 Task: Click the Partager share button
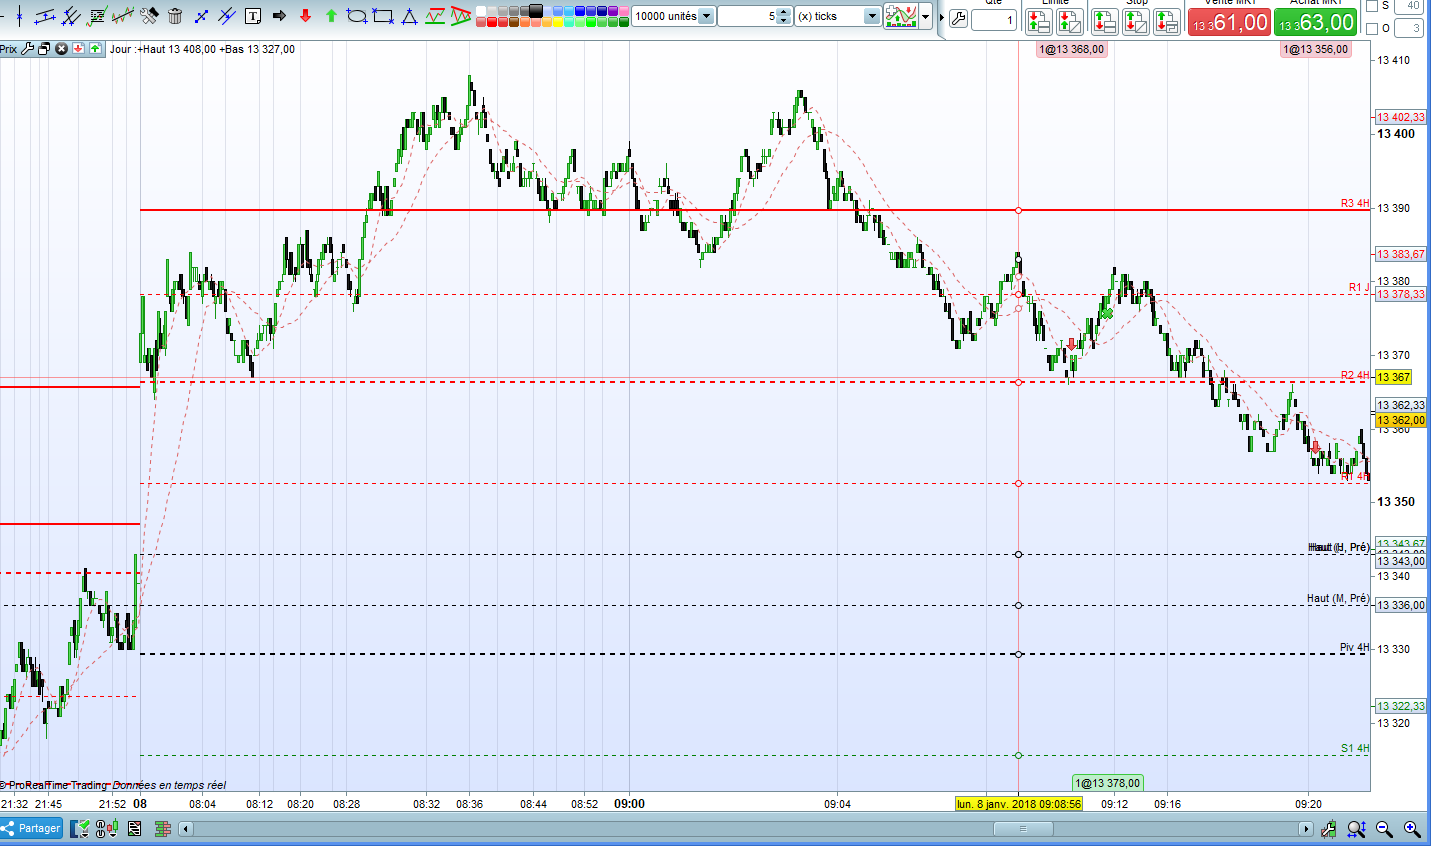pos(32,828)
